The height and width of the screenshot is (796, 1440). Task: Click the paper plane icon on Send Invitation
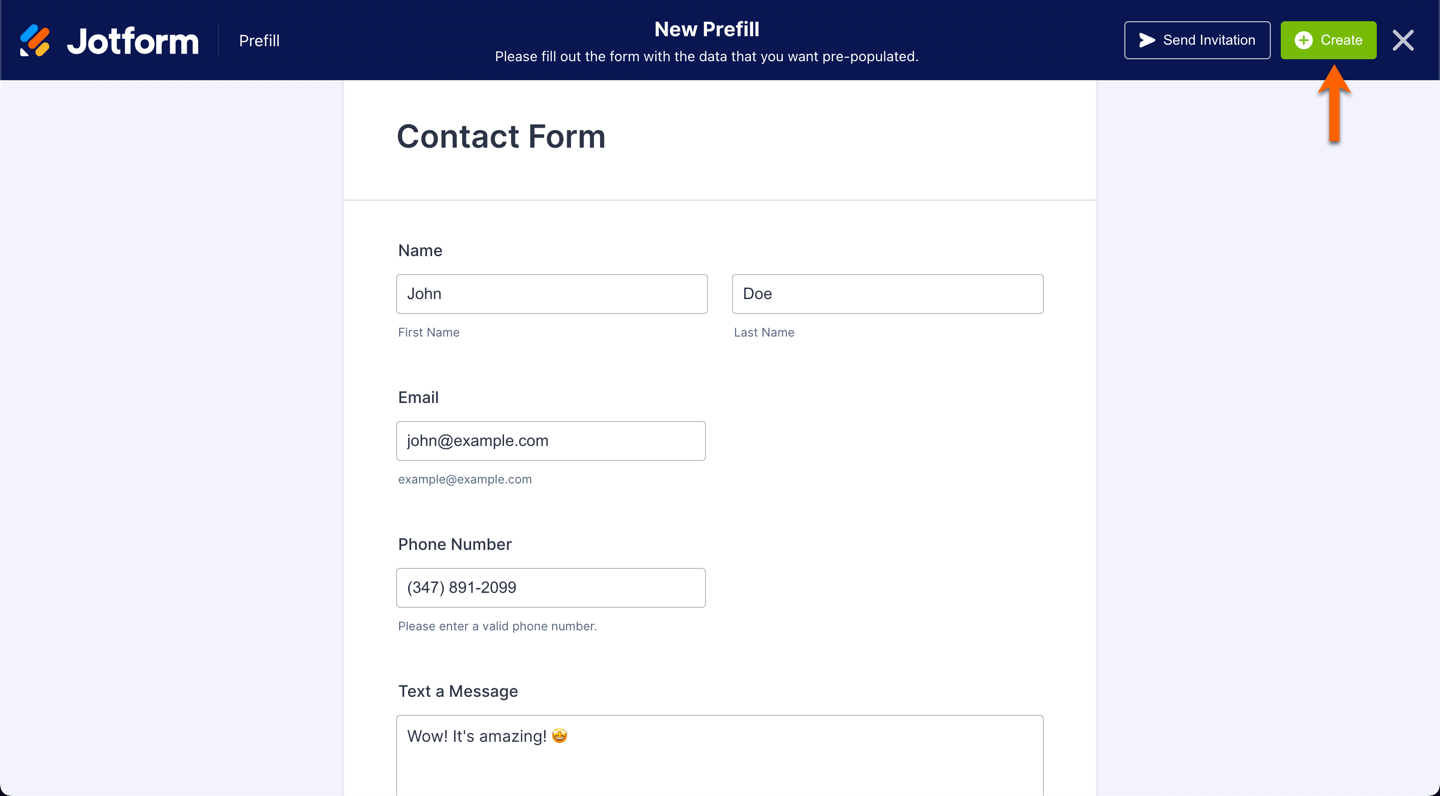point(1147,40)
